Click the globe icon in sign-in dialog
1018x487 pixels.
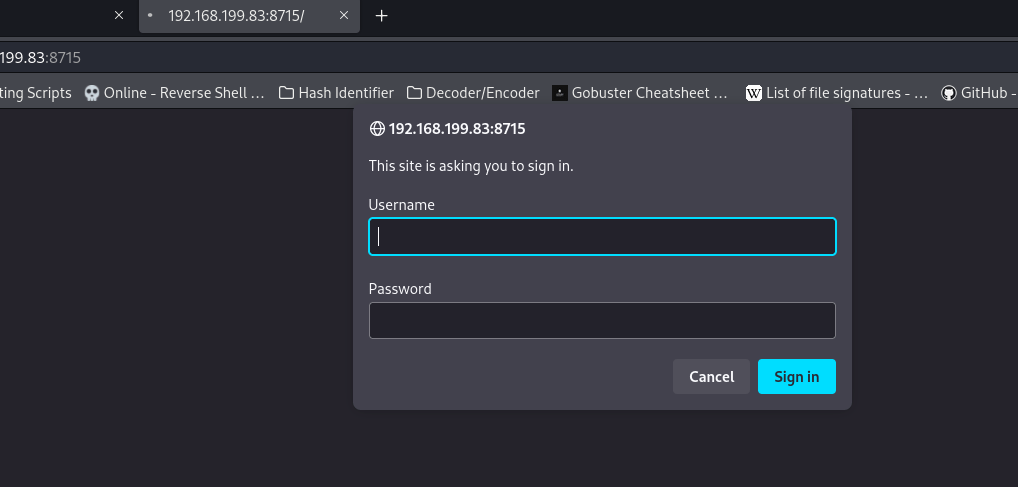tap(377, 128)
